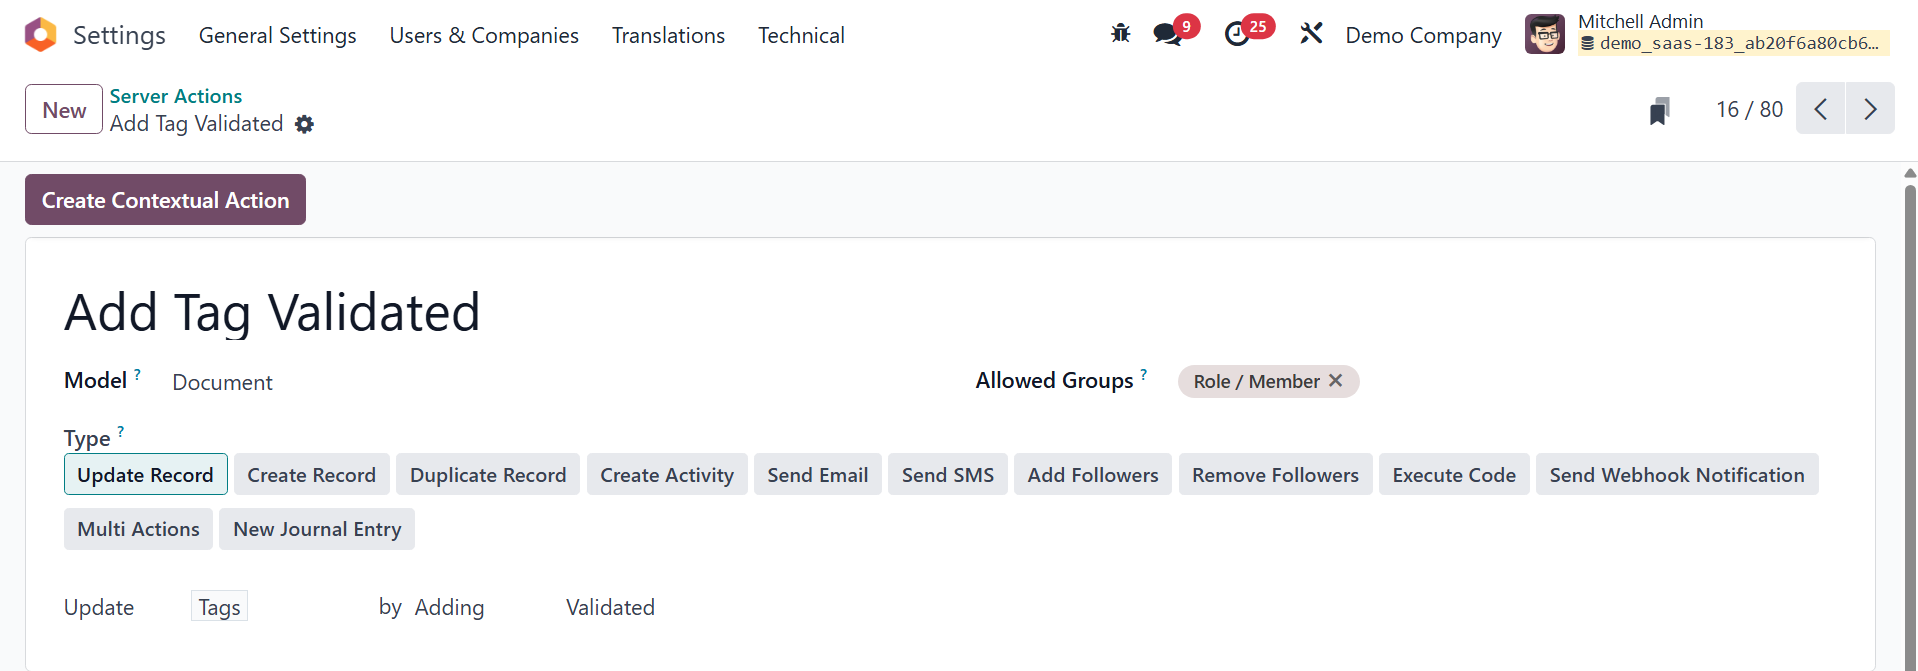1918x671 pixels.
Task: Open the conversations chat icon
Action: point(1167,34)
